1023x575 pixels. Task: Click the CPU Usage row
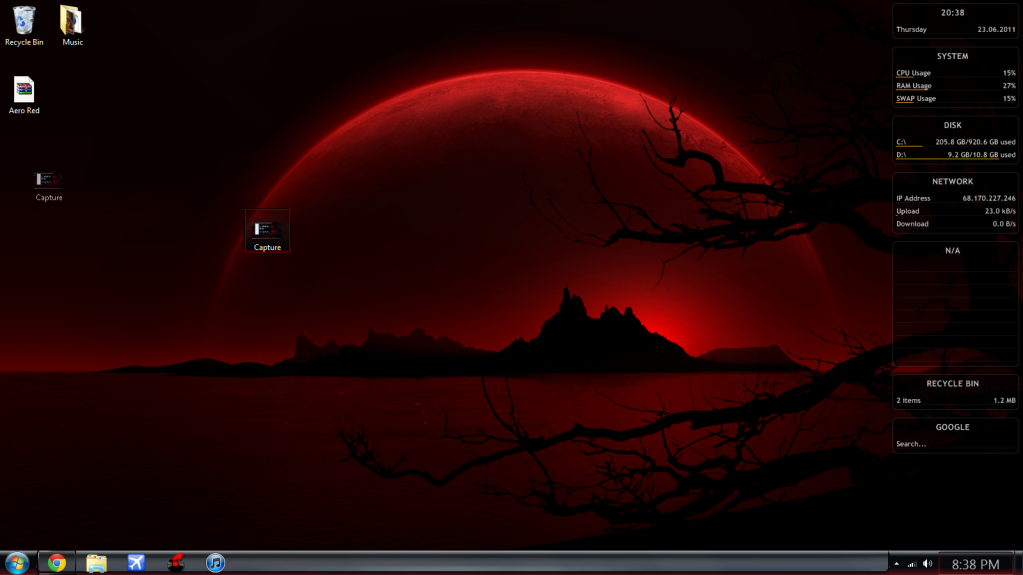coord(955,73)
